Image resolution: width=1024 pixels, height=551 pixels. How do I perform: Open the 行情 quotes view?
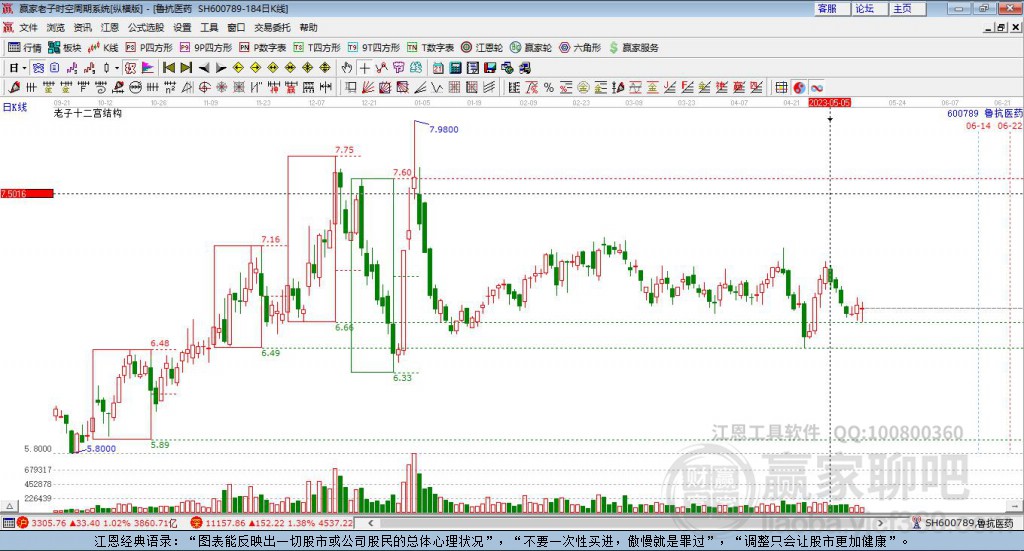[x=24, y=48]
